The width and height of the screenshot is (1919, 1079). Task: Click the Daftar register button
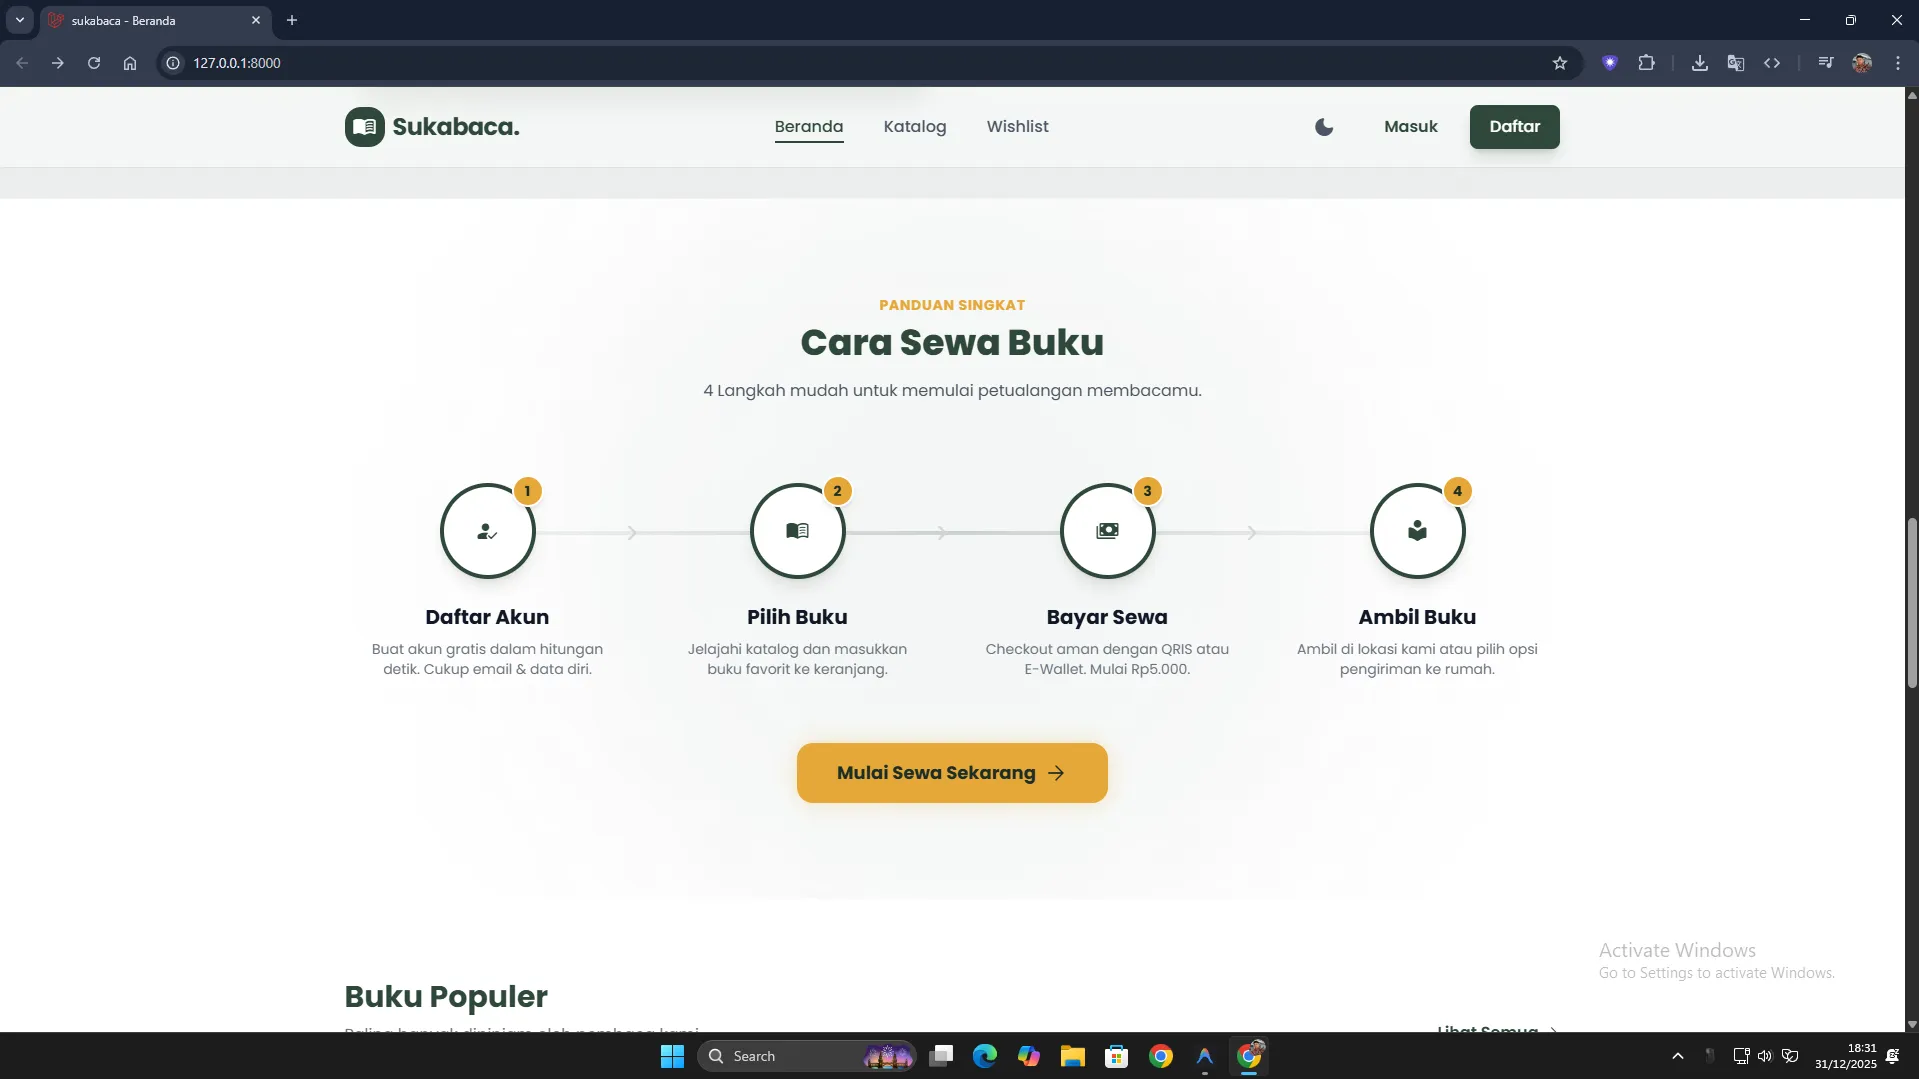pos(1514,127)
